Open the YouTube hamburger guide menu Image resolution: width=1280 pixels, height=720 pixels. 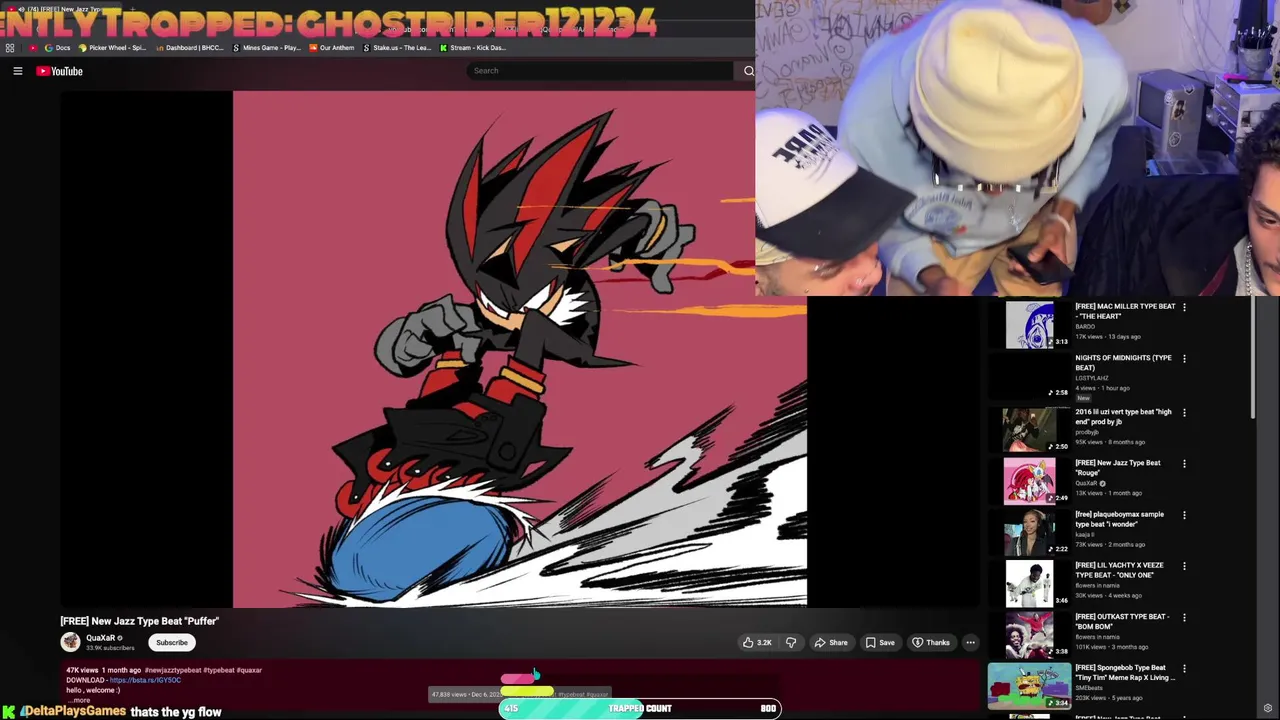[x=17, y=71]
